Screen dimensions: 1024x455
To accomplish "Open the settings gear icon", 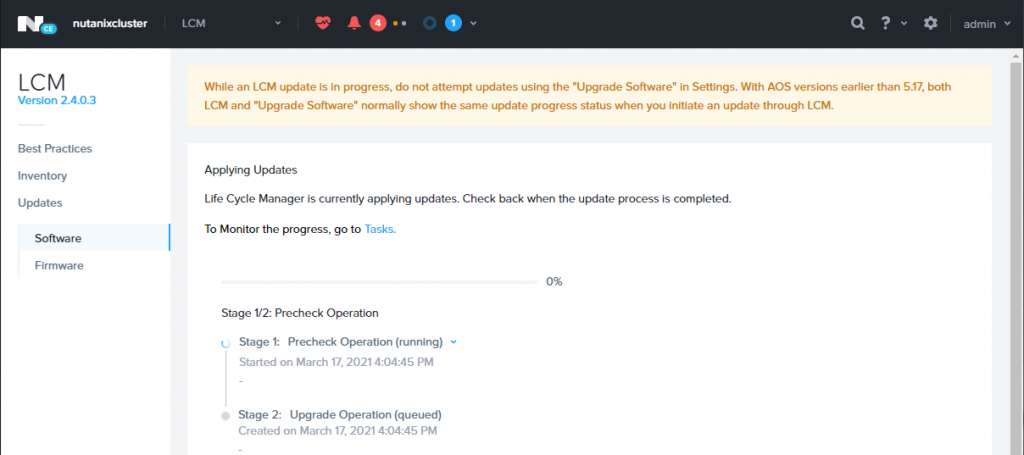I will coord(931,24).
